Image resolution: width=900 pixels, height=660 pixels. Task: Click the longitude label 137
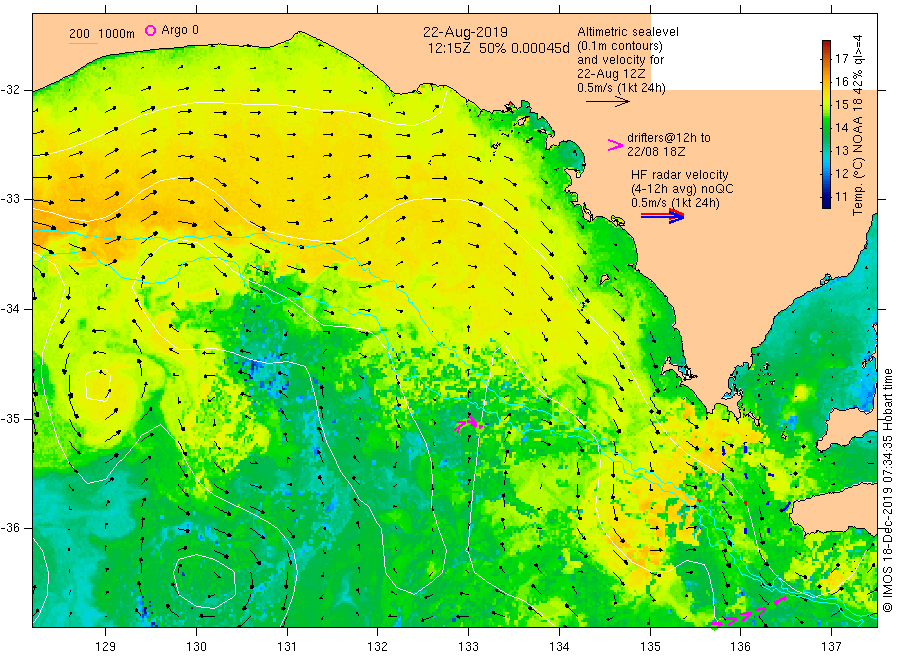pos(831,647)
